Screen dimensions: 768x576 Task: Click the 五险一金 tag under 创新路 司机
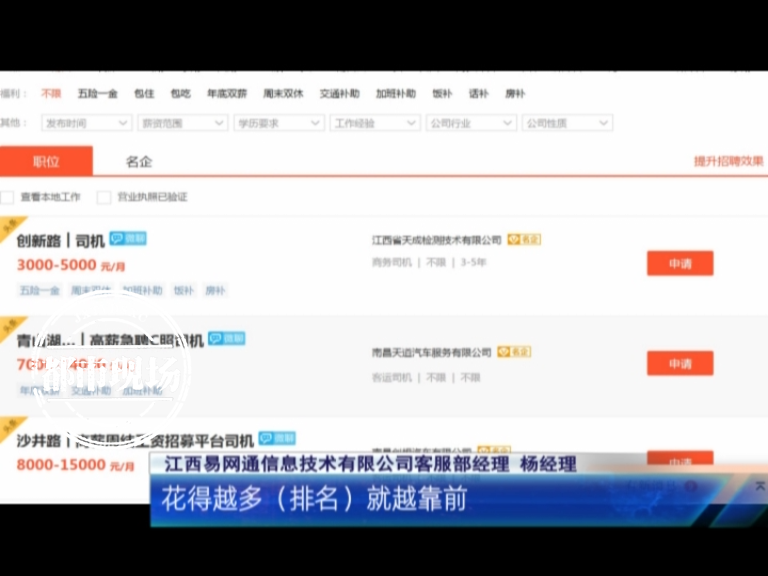40,290
